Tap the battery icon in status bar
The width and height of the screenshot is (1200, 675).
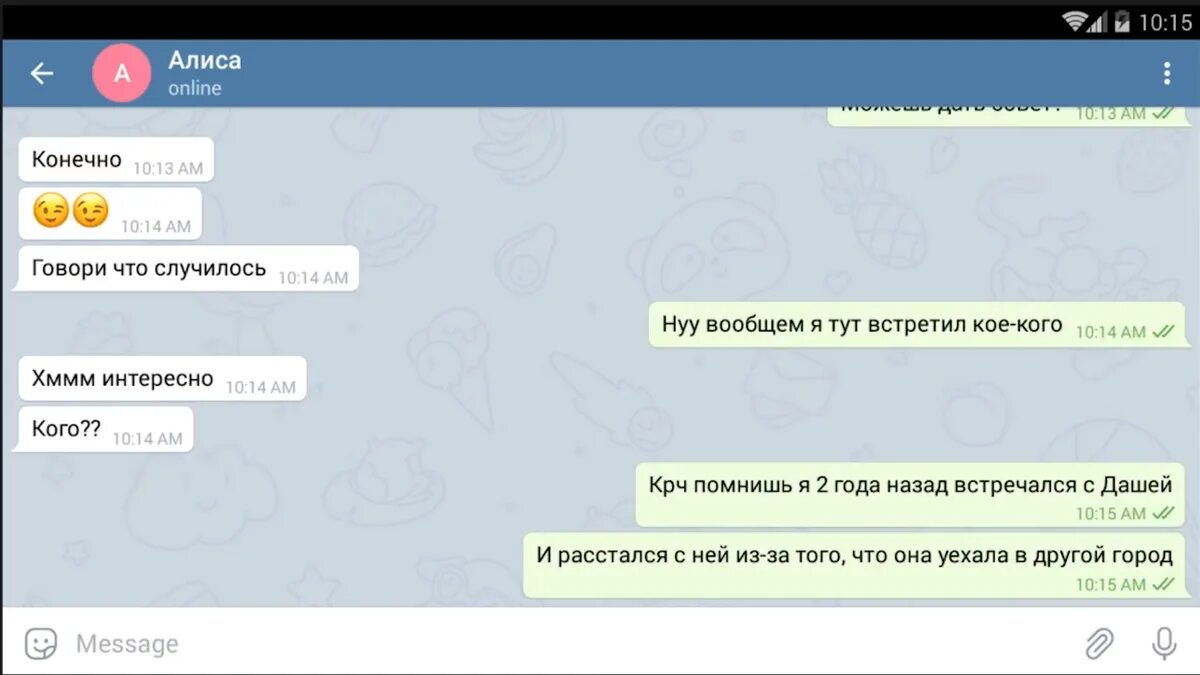coord(1122,21)
